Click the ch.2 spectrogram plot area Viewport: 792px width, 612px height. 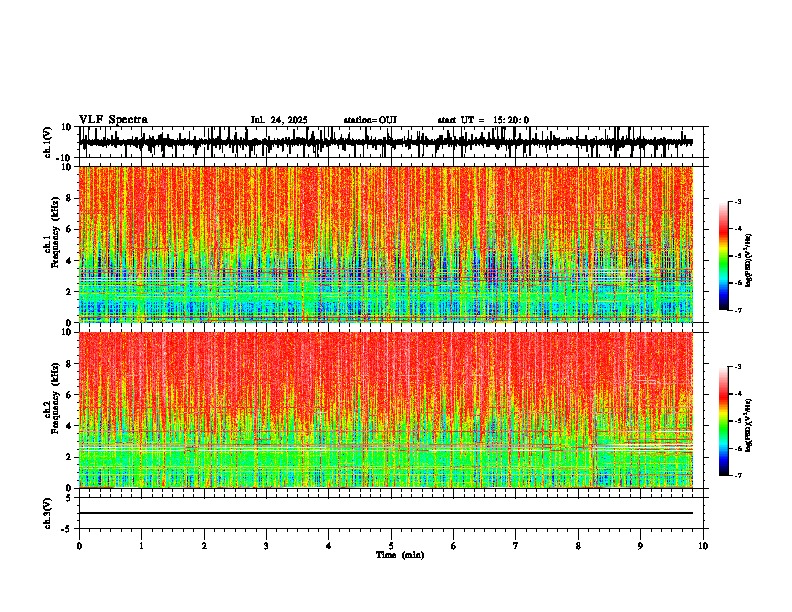coord(385,410)
